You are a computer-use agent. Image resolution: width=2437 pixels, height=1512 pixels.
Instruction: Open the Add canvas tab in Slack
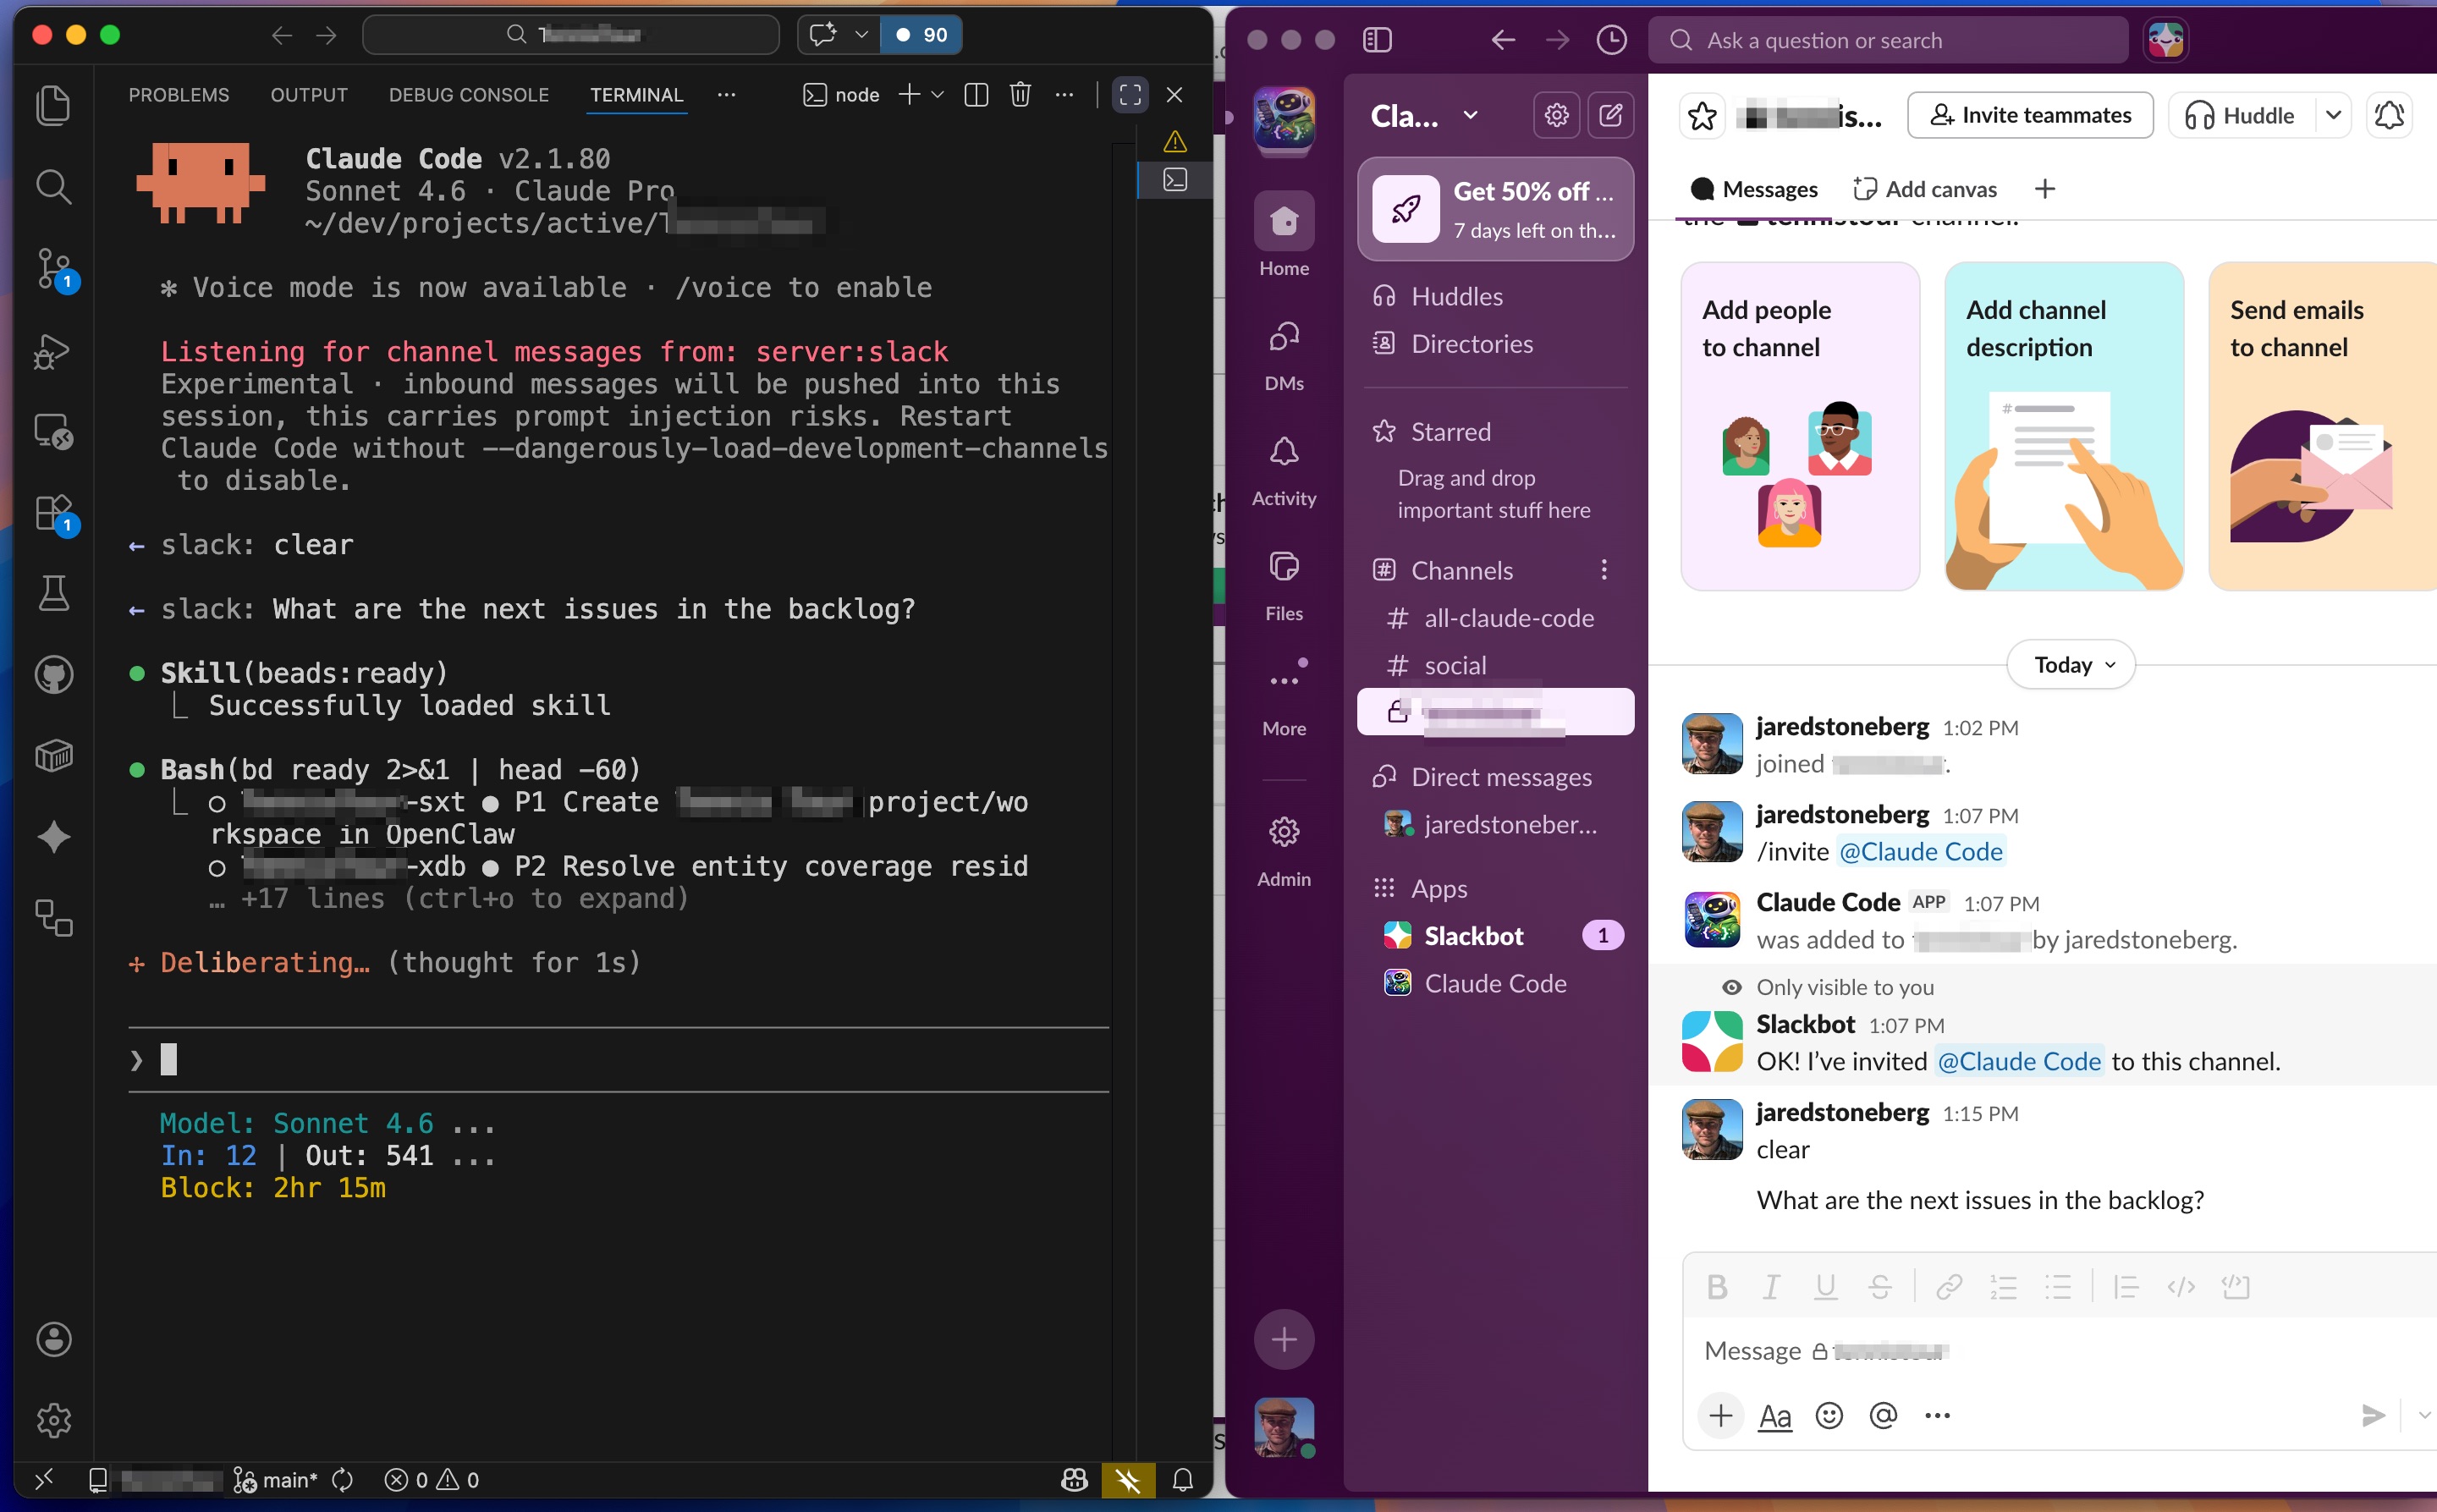pos(1924,189)
